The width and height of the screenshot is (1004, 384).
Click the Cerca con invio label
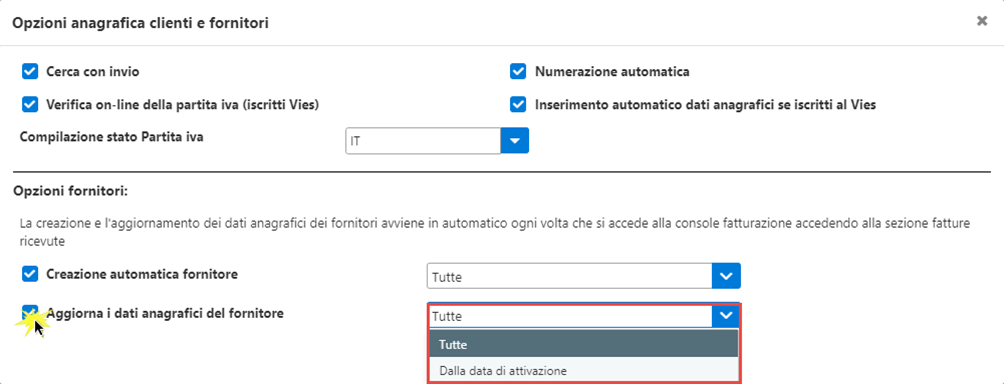[x=92, y=72]
